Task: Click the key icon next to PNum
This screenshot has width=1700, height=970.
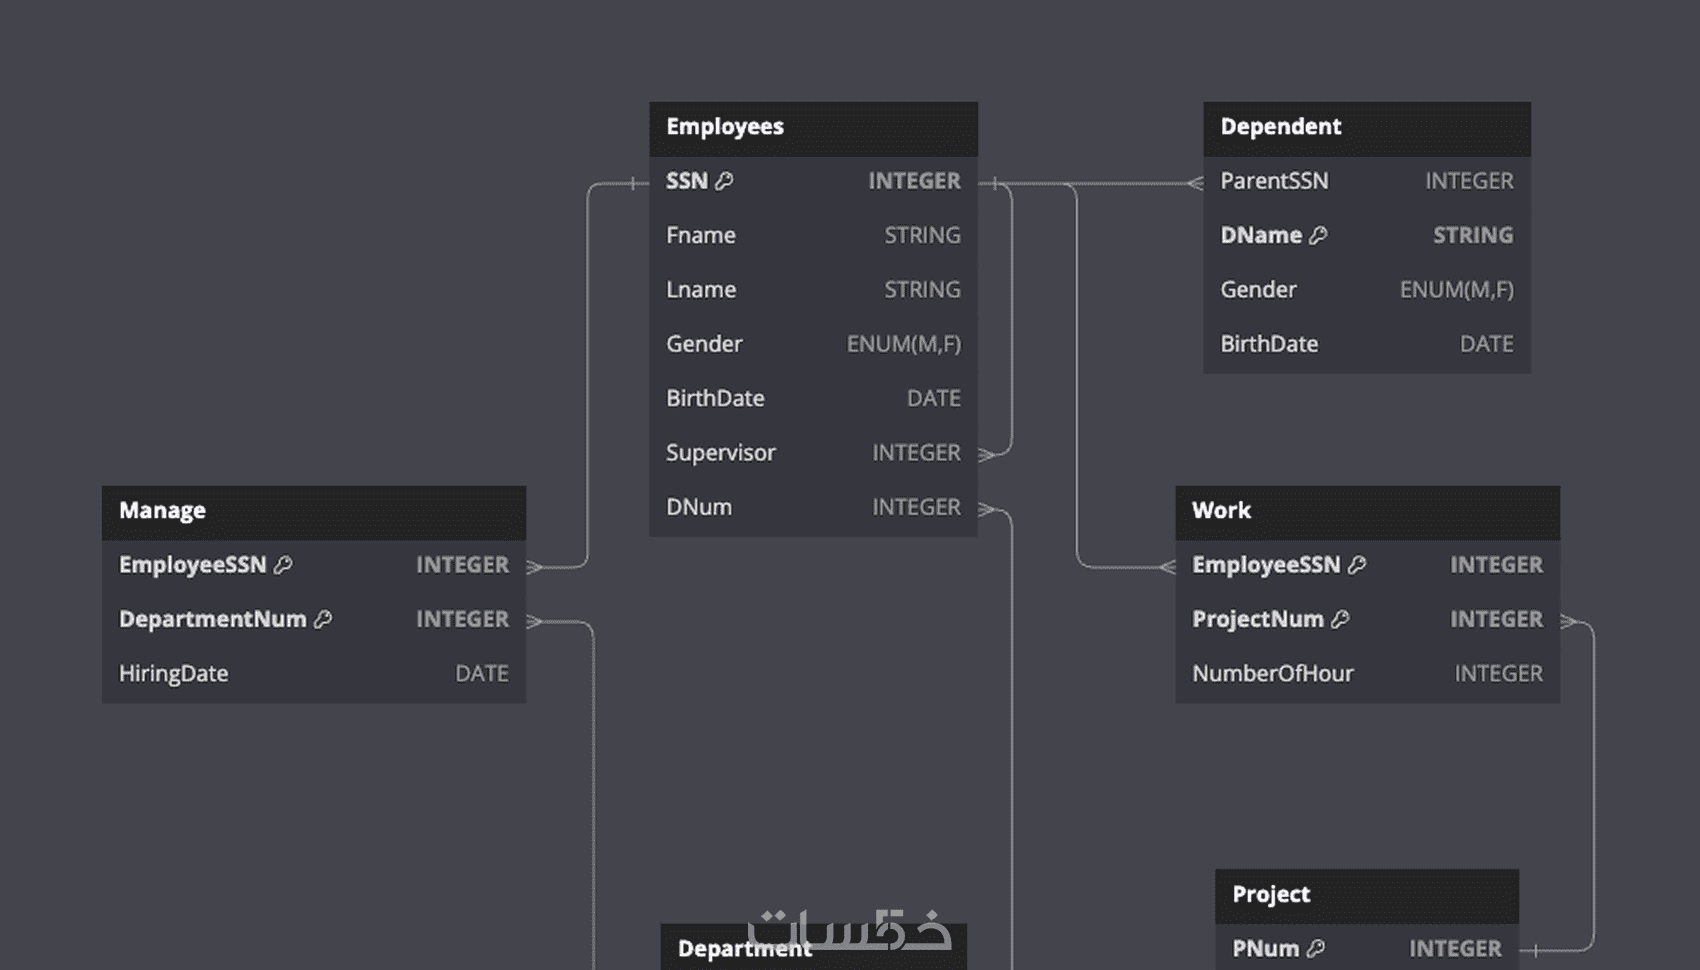Action: tap(1316, 948)
